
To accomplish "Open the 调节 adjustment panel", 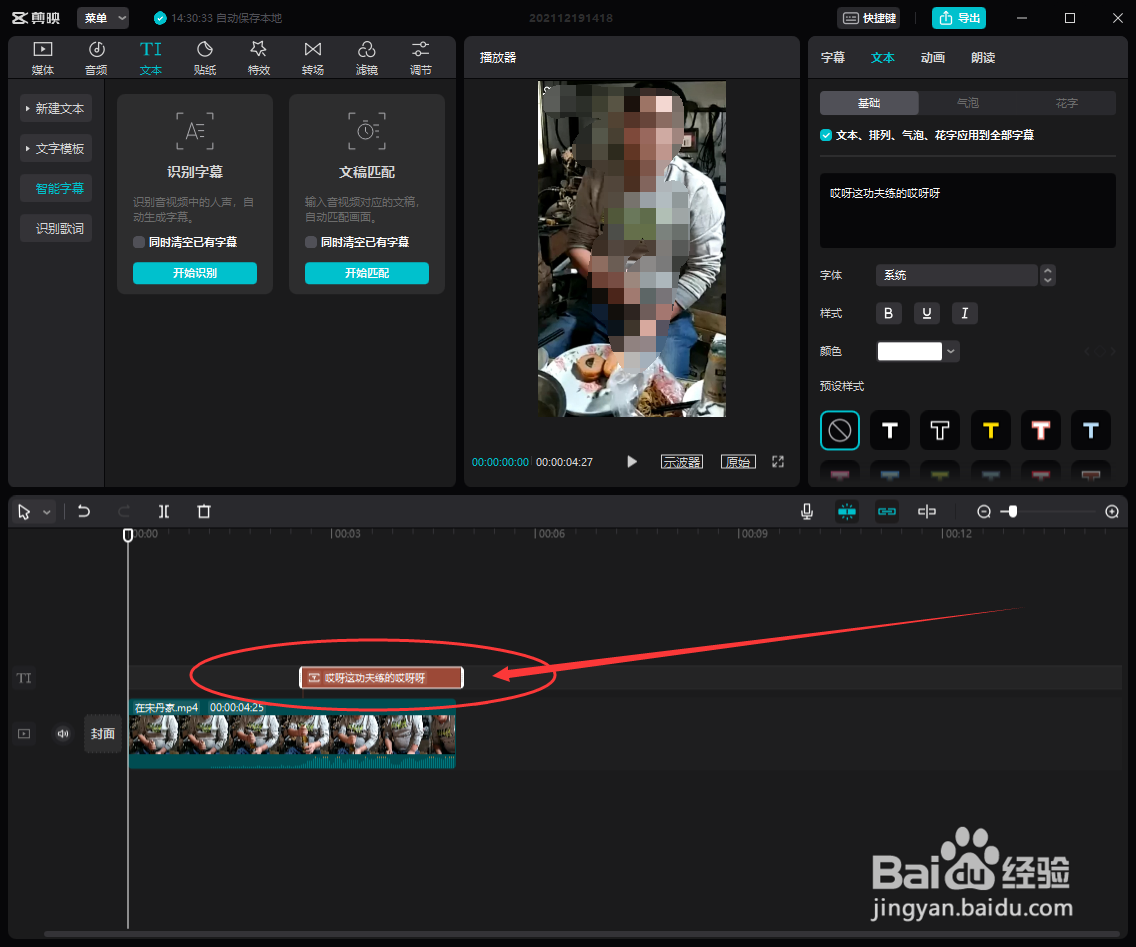I will coord(421,58).
